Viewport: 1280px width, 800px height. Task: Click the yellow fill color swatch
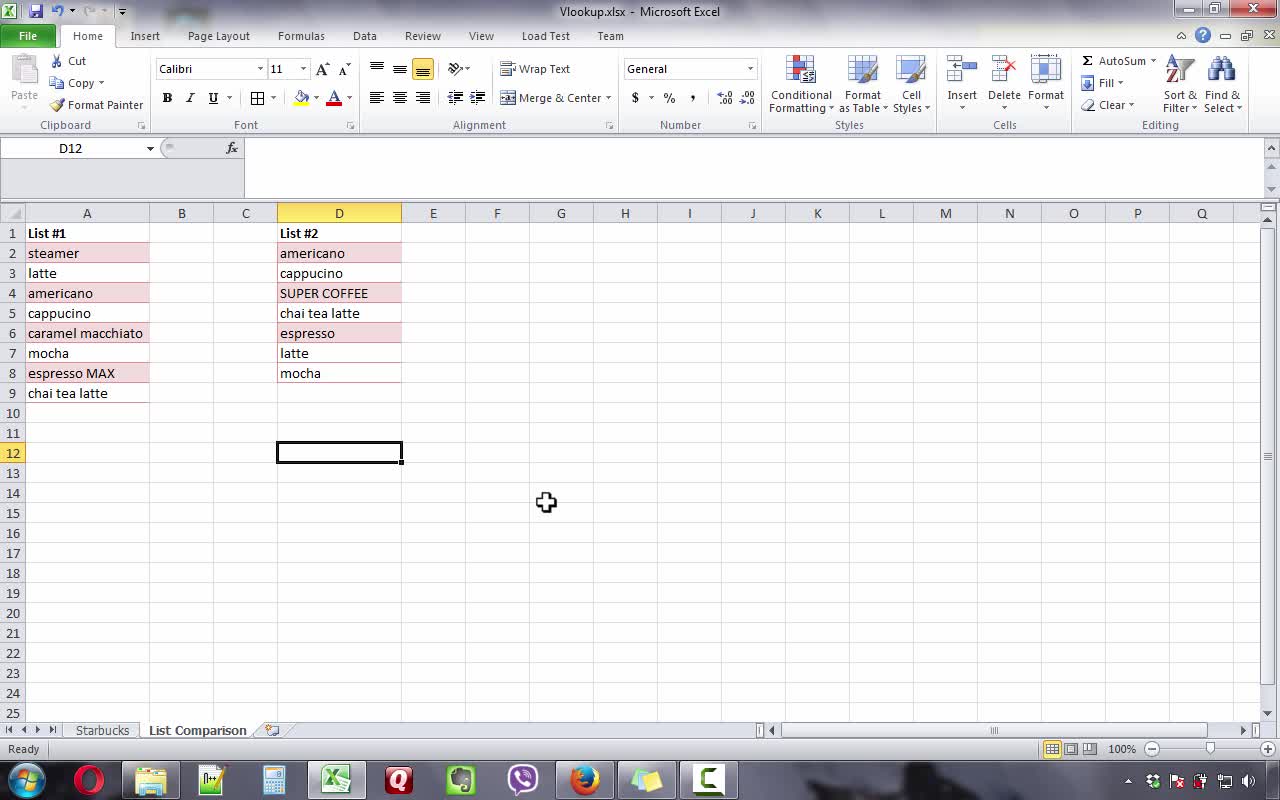(301, 98)
